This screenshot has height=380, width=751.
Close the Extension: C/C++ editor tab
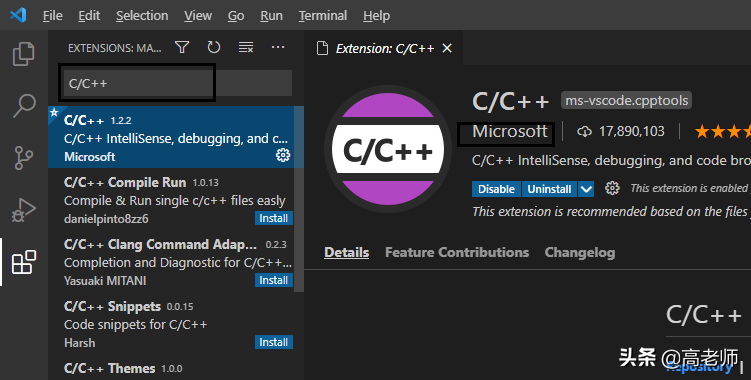[447, 48]
